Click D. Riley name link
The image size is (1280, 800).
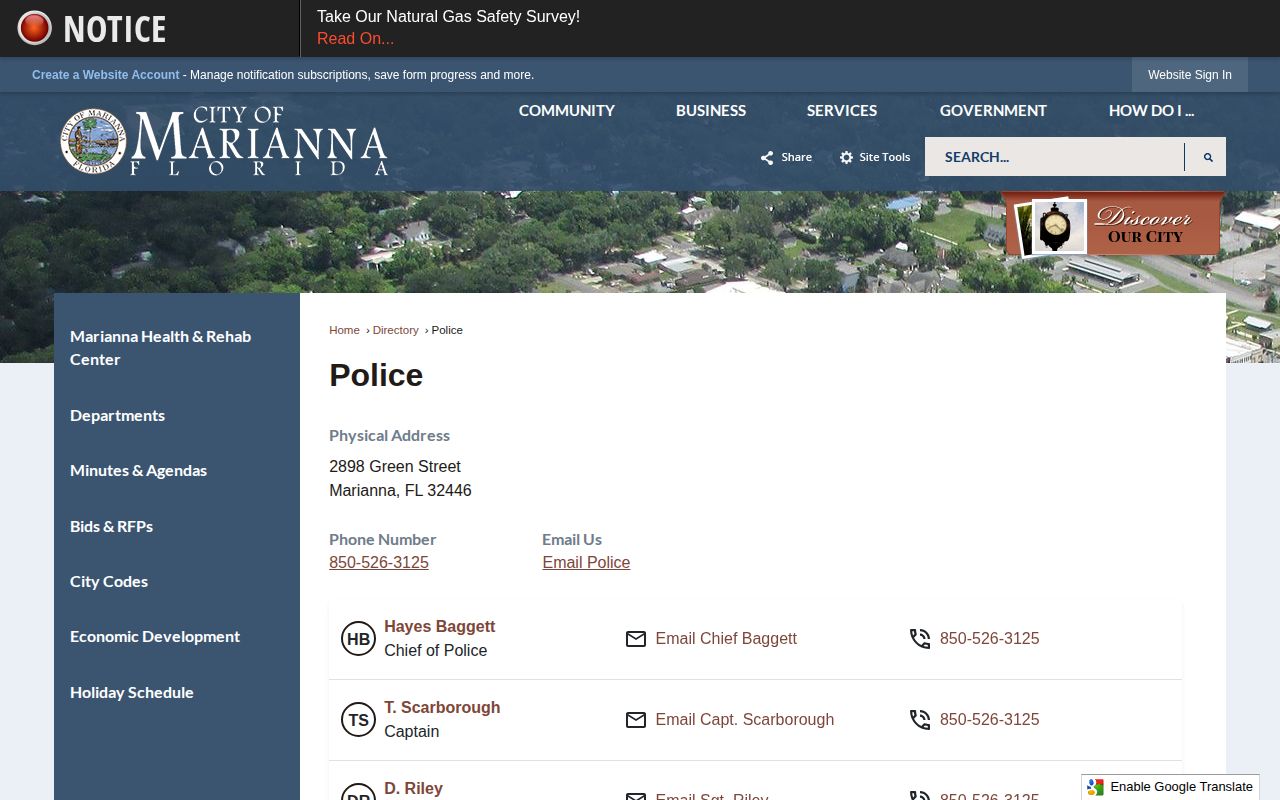tap(413, 789)
